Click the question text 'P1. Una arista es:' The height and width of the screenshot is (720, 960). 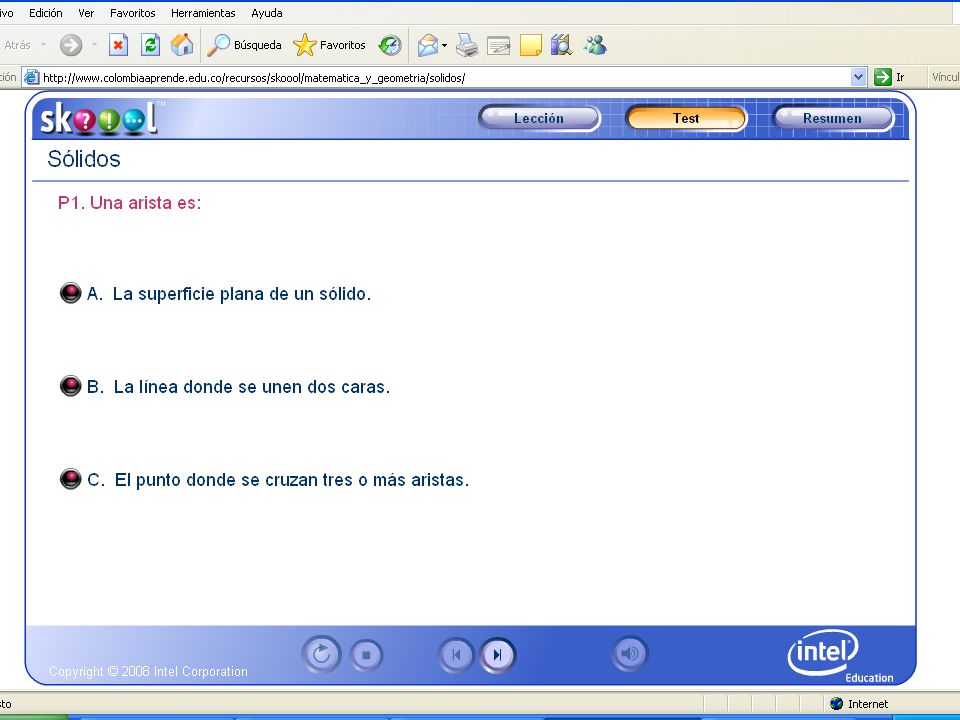129,203
